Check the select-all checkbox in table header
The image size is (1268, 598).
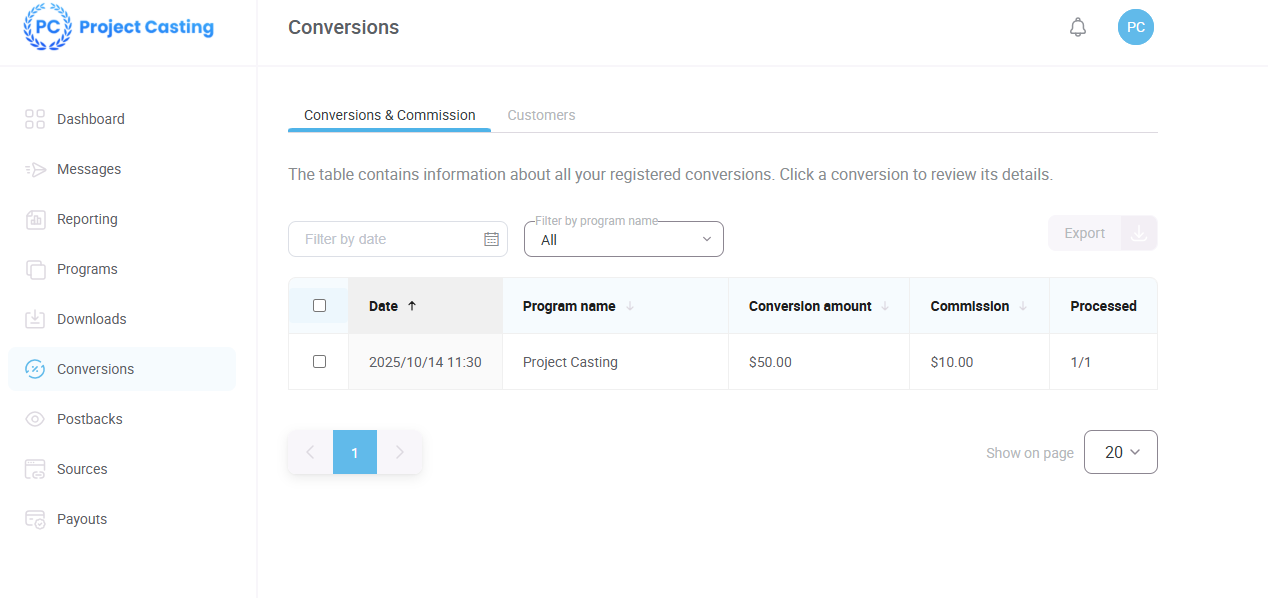(x=319, y=306)
